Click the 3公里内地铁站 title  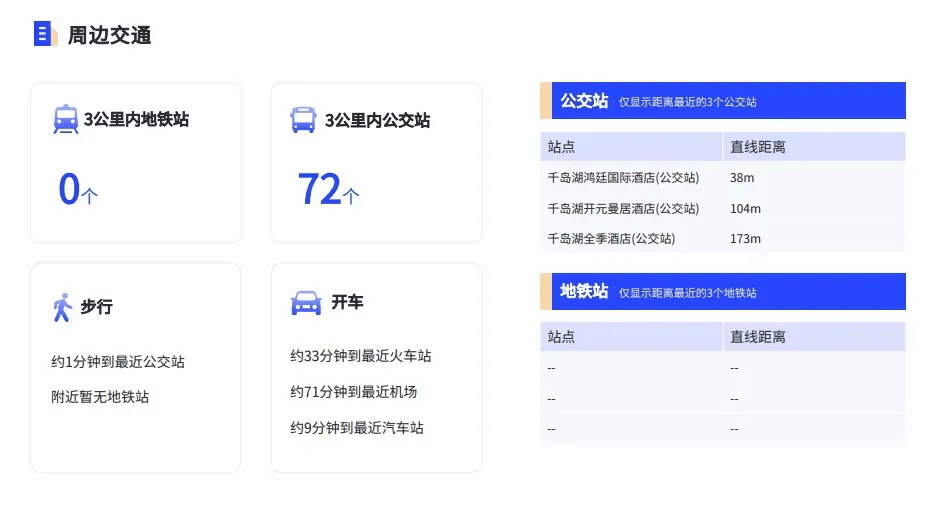[136, 119]
